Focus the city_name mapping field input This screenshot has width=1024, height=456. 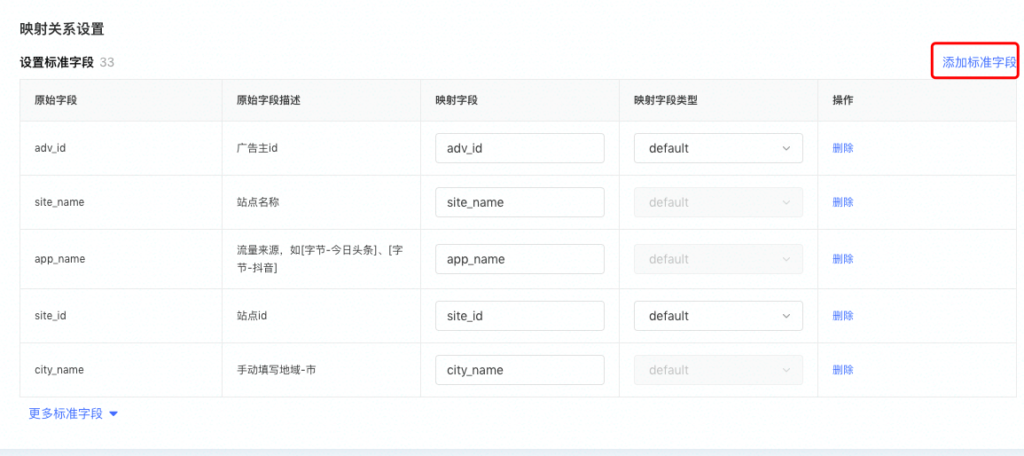pos(520,370)
